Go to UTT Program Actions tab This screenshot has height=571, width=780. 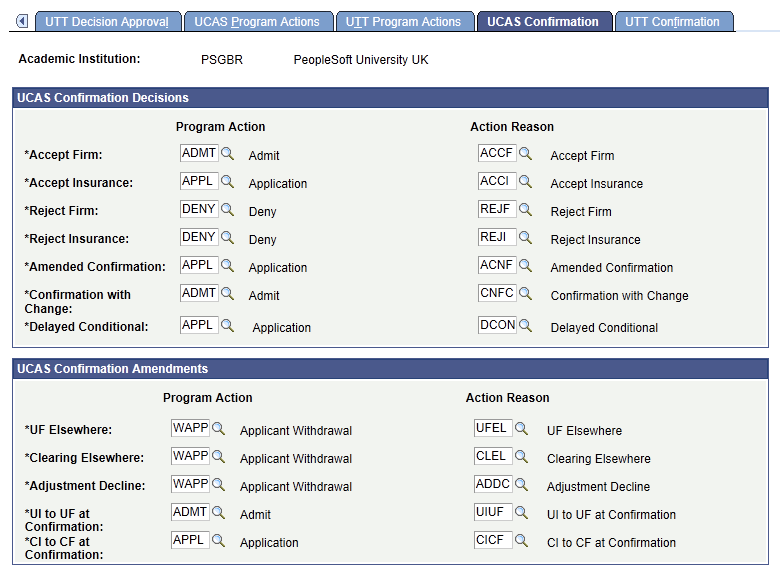(x=404, y=21)
